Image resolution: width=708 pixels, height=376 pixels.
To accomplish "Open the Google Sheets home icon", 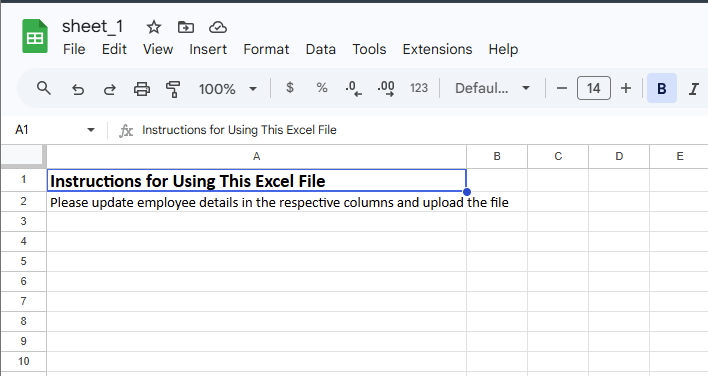I will coord(35,36).
